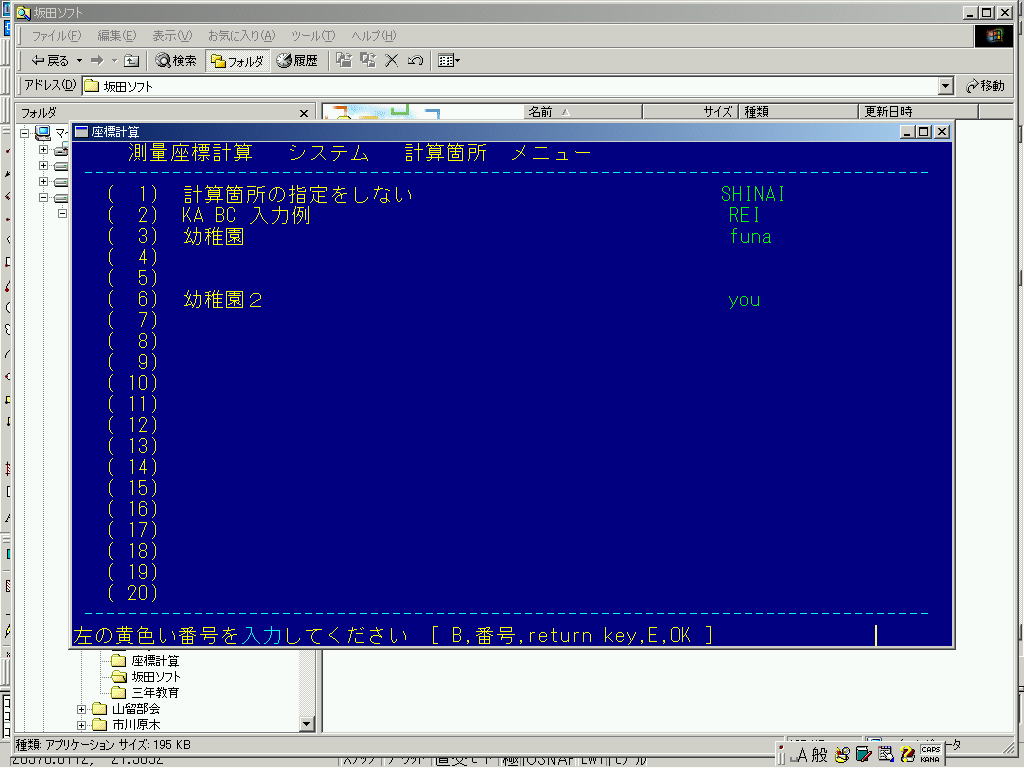Open the IME help icon
Screen dimensions: 1024x768
(x=907, y=755)
